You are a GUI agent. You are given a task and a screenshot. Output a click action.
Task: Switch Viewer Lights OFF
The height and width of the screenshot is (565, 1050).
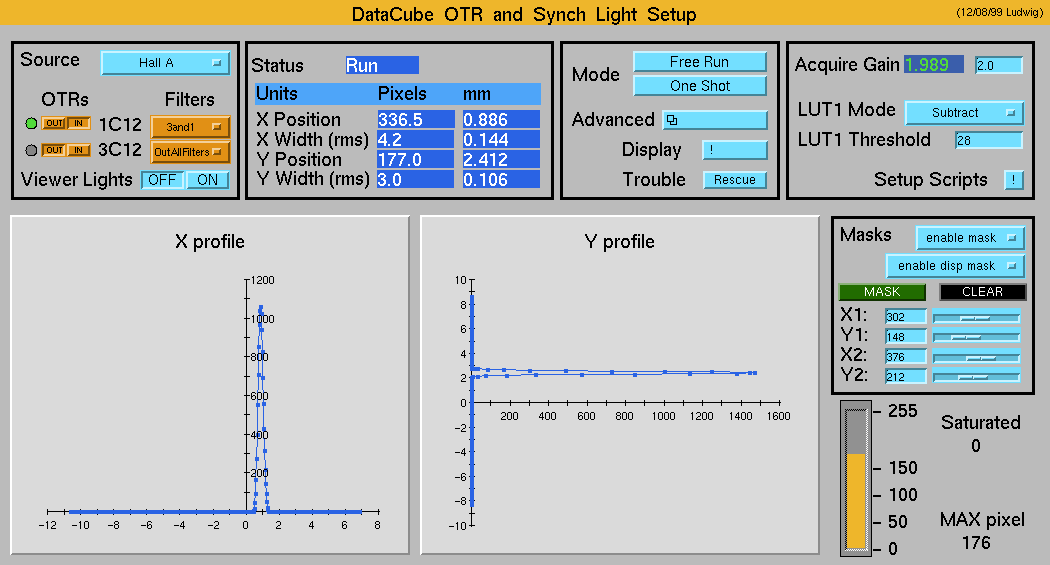[161, 180]
